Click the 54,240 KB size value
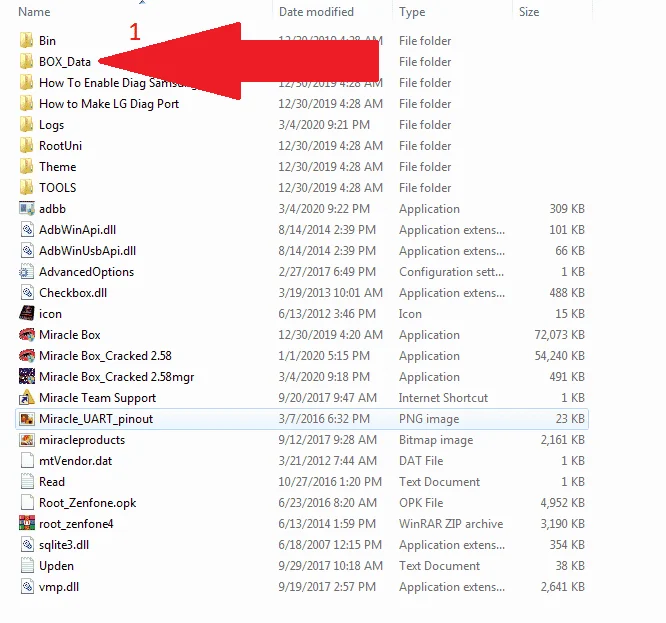The width and height of the screenshot is (666, 623). click(559, 356)
